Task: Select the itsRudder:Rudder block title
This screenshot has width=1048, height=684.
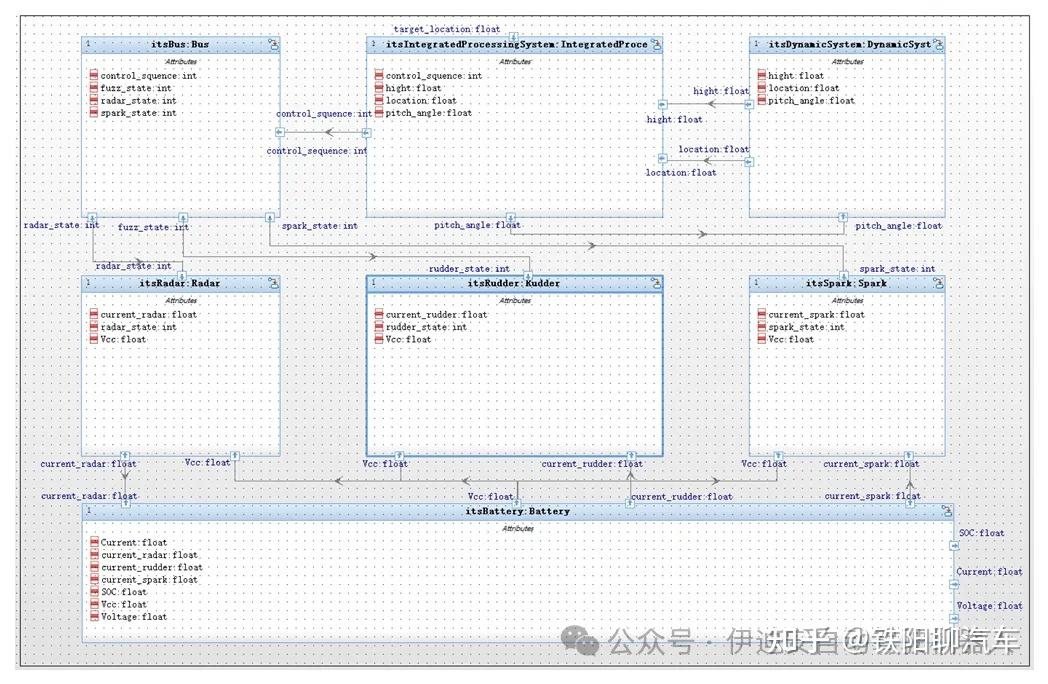Action: point(514,283)
